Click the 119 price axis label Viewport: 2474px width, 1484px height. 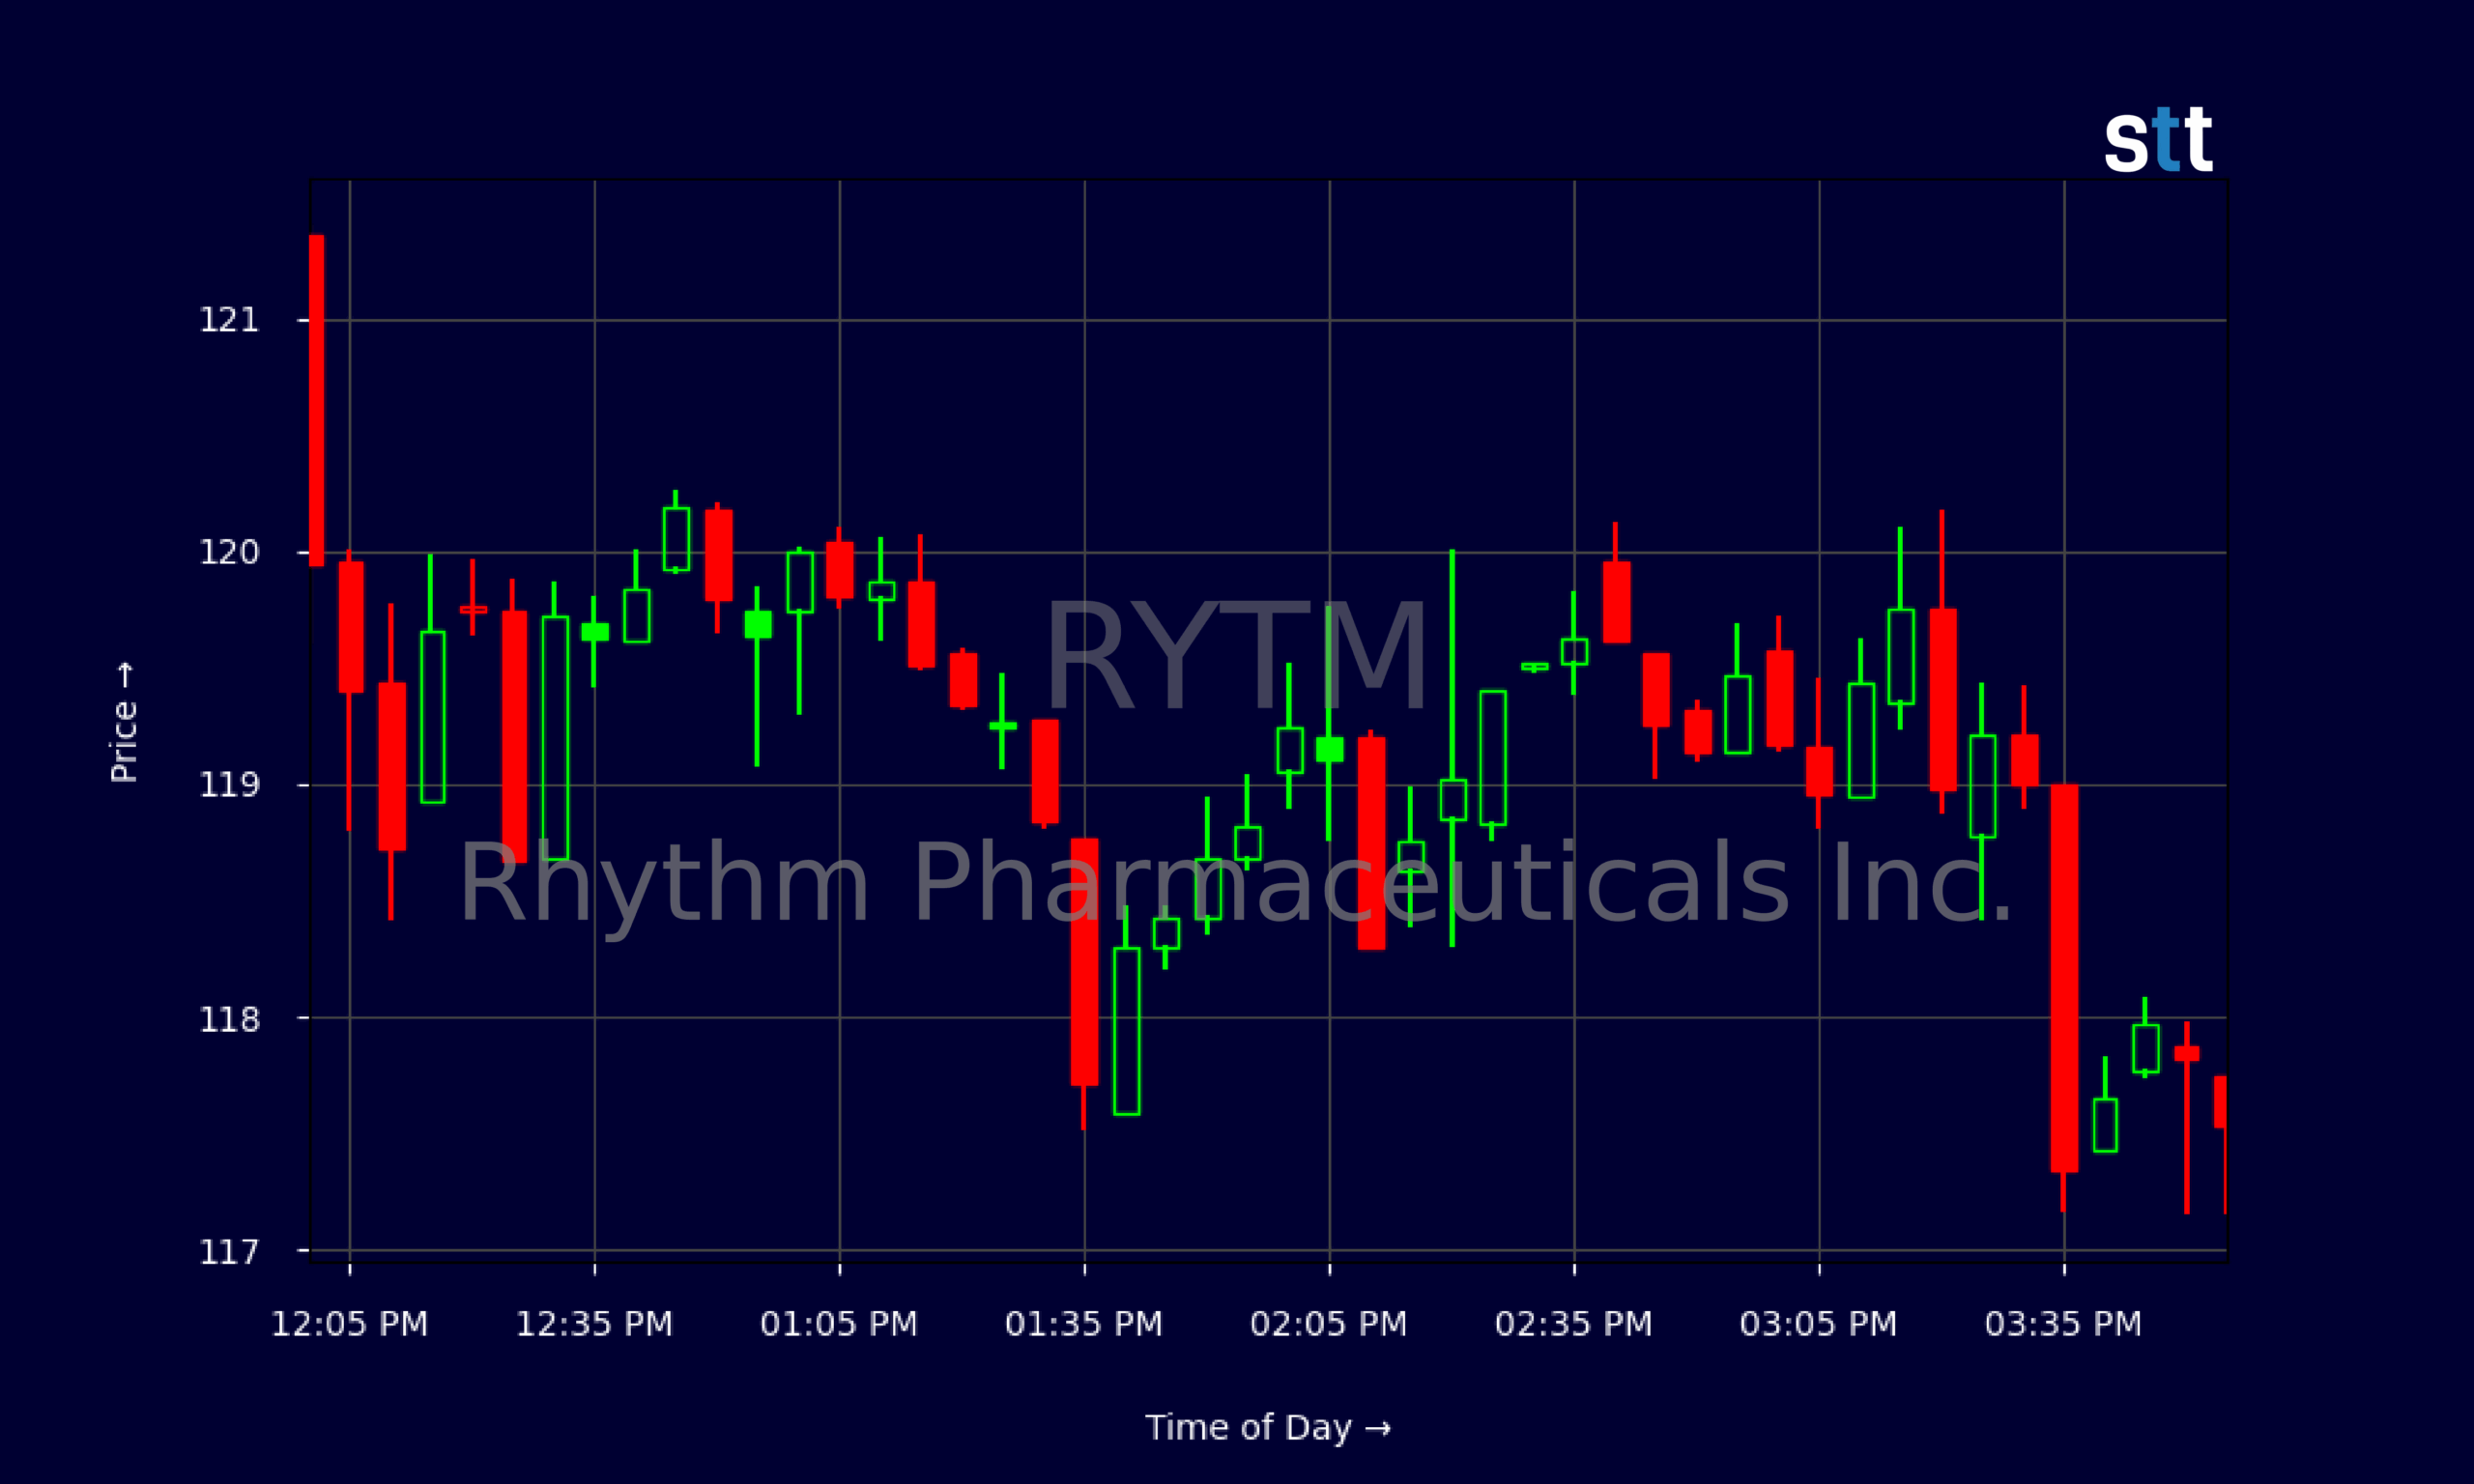(229, 785)
